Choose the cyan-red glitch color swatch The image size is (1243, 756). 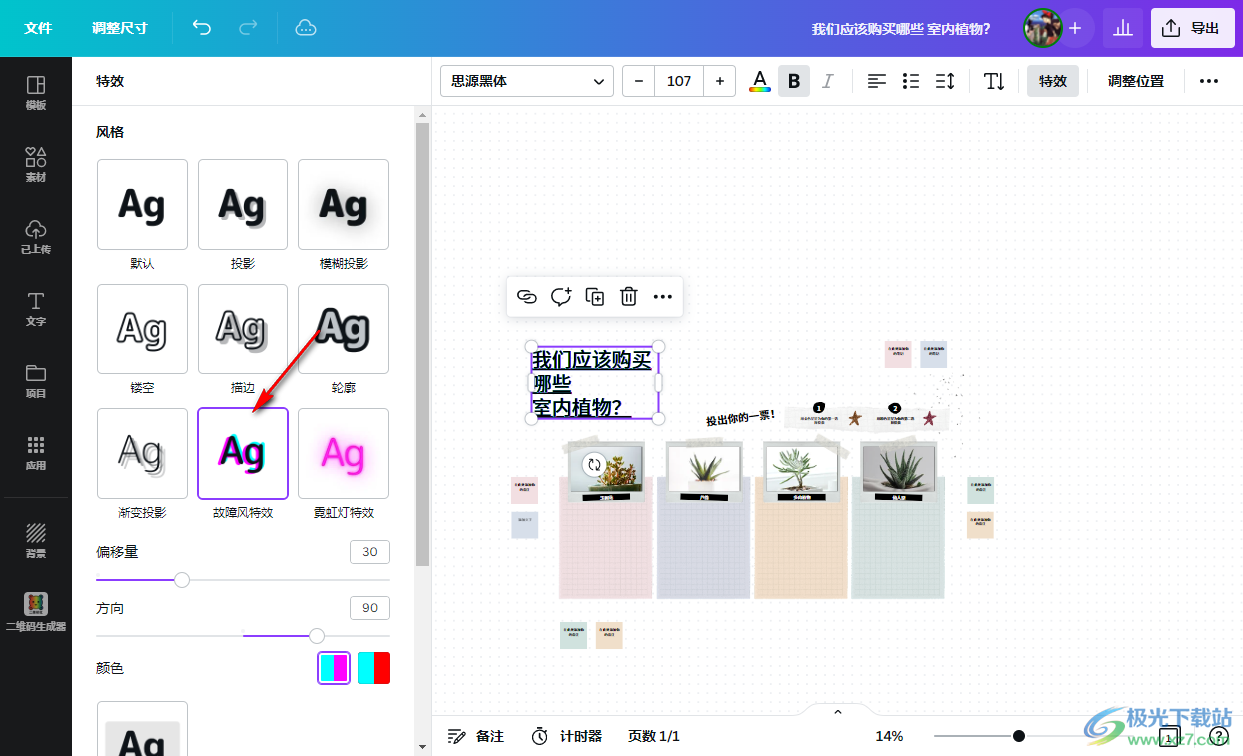click(374, 668)
